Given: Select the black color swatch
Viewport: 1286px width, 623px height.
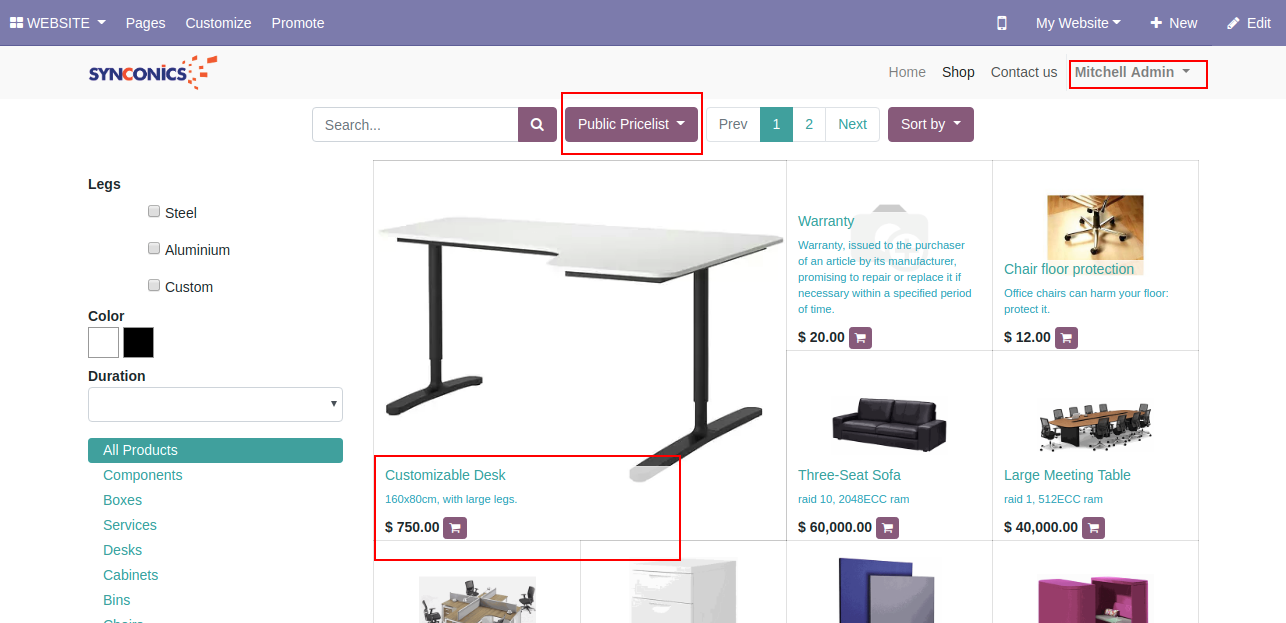Looking at the screenshot, I should [x=138, y=342].
